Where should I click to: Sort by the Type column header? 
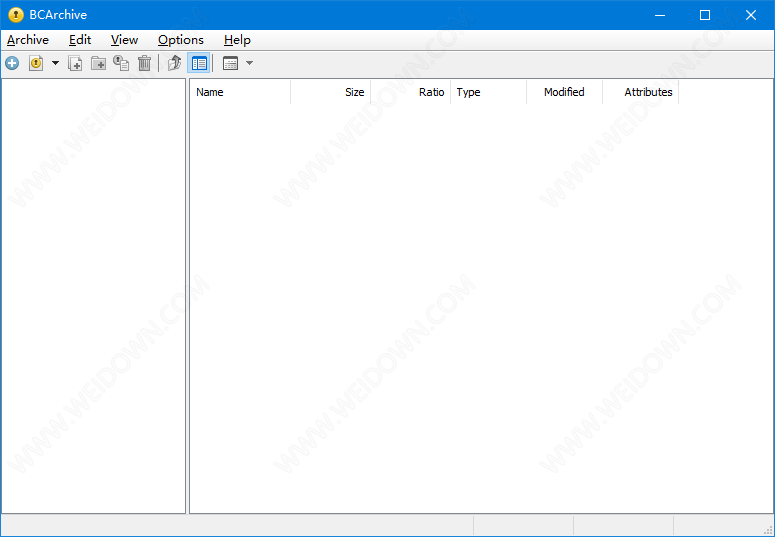pos(488,92)
